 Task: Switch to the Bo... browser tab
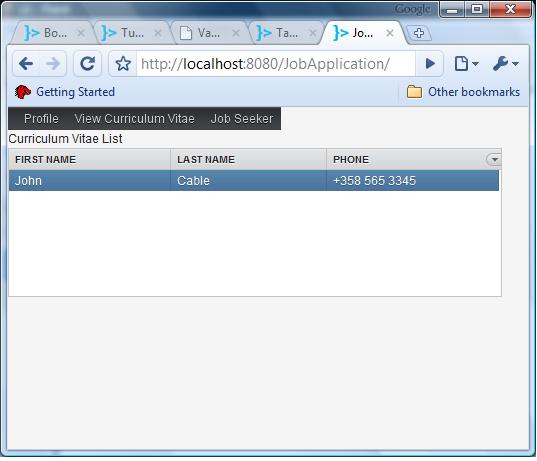[51, 33]
